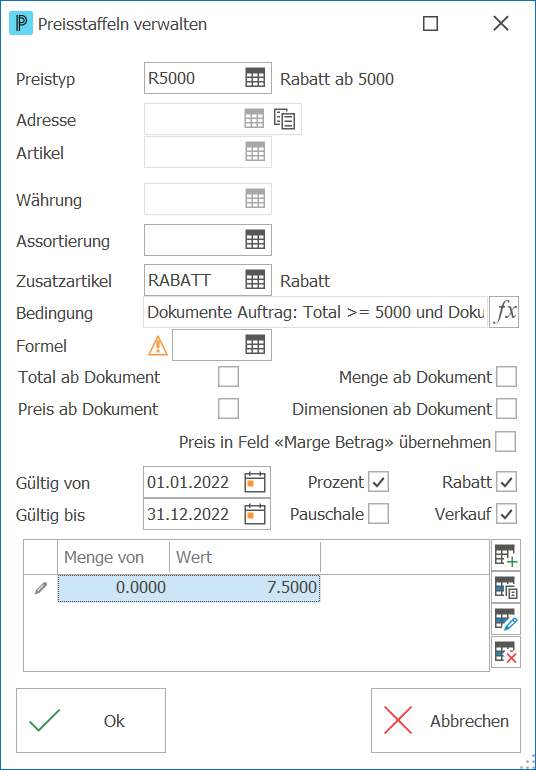Open the calendar picker for Gültig bis
The width and height of the screenshot is (536, 770).
255,514
